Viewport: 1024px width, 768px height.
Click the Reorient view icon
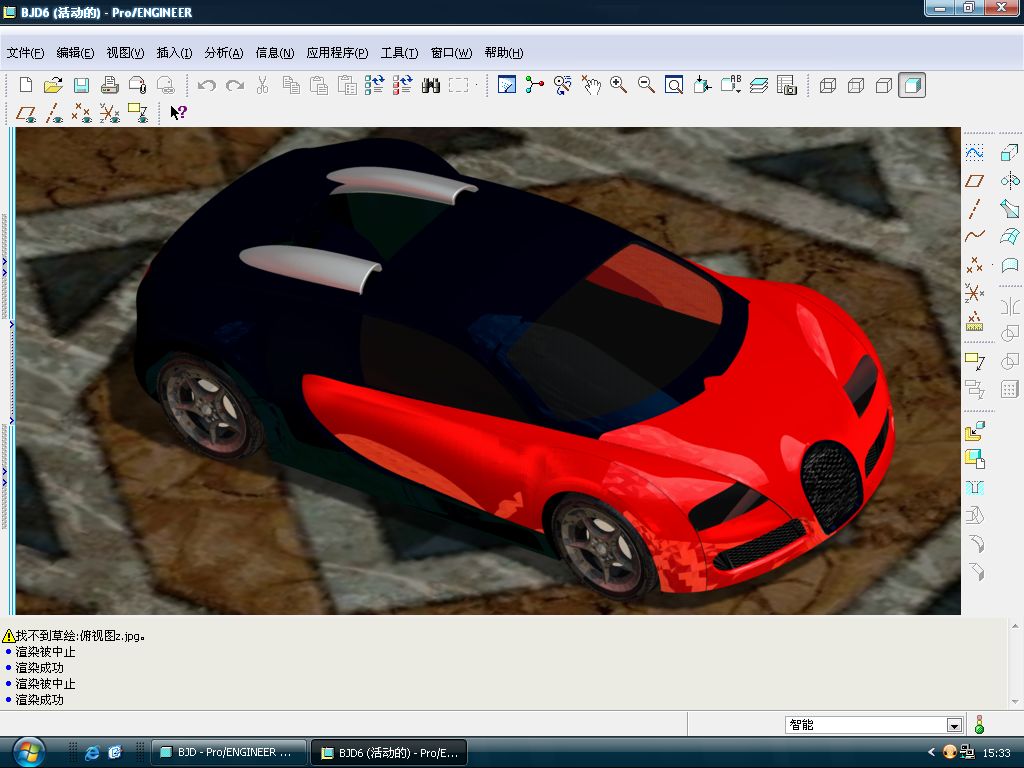[702, 85]
